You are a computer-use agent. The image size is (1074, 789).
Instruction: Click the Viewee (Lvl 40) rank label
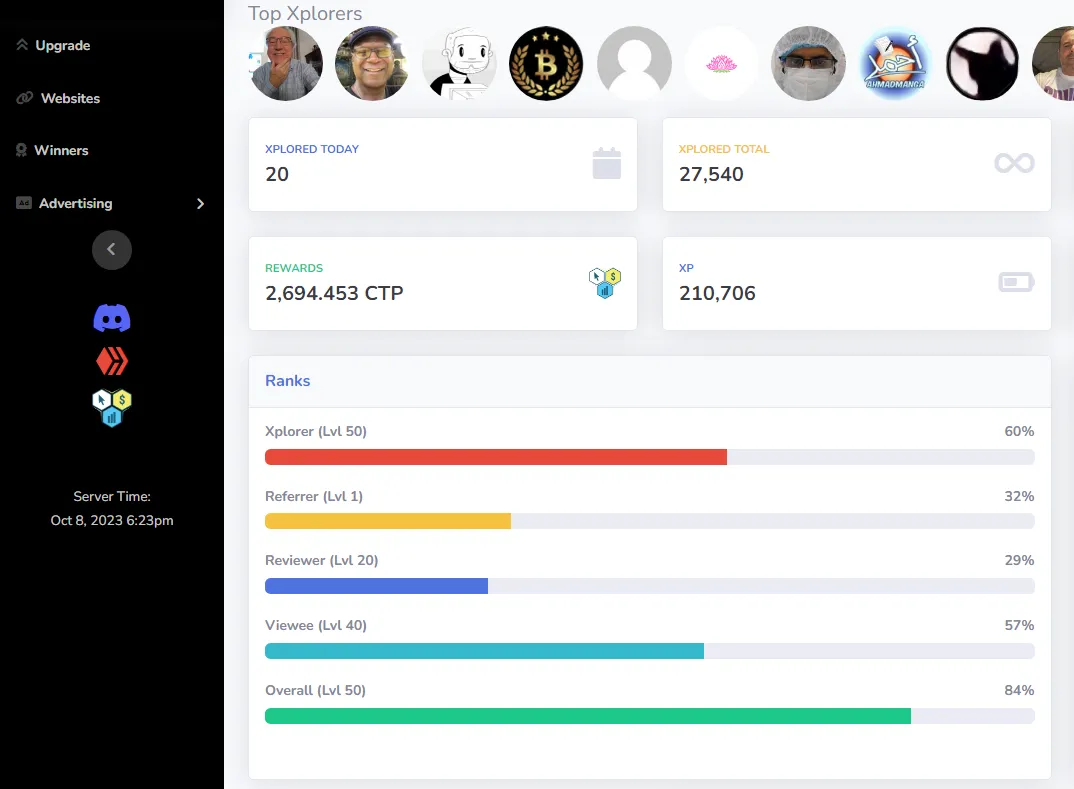[x=316, y=625]
